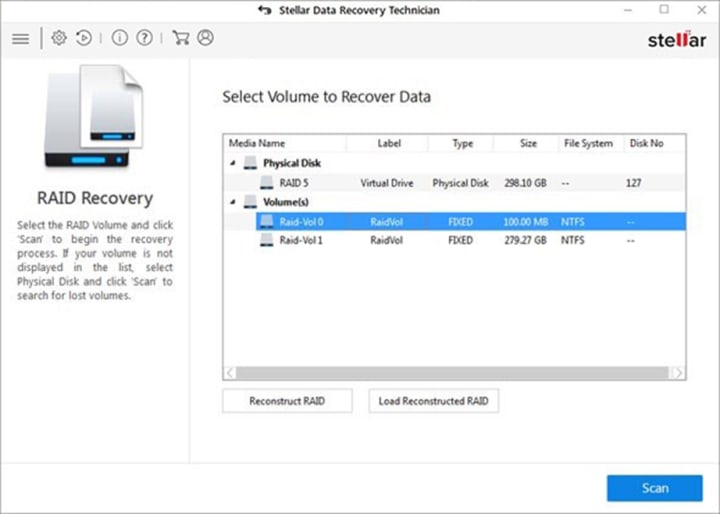
Task: Click the shopping cart buy icon
Action: pyautogui.click(x=180, y=38)
